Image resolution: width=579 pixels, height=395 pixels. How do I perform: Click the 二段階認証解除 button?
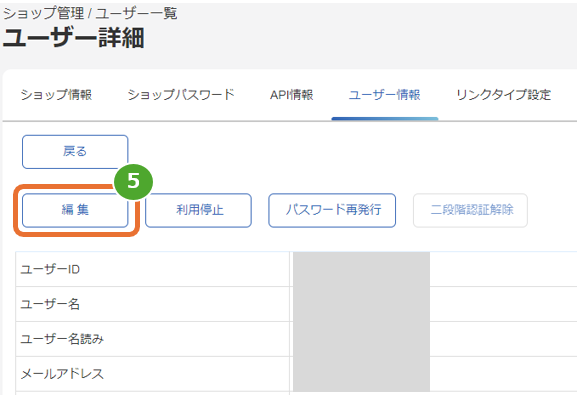click(x=470, y=210)
